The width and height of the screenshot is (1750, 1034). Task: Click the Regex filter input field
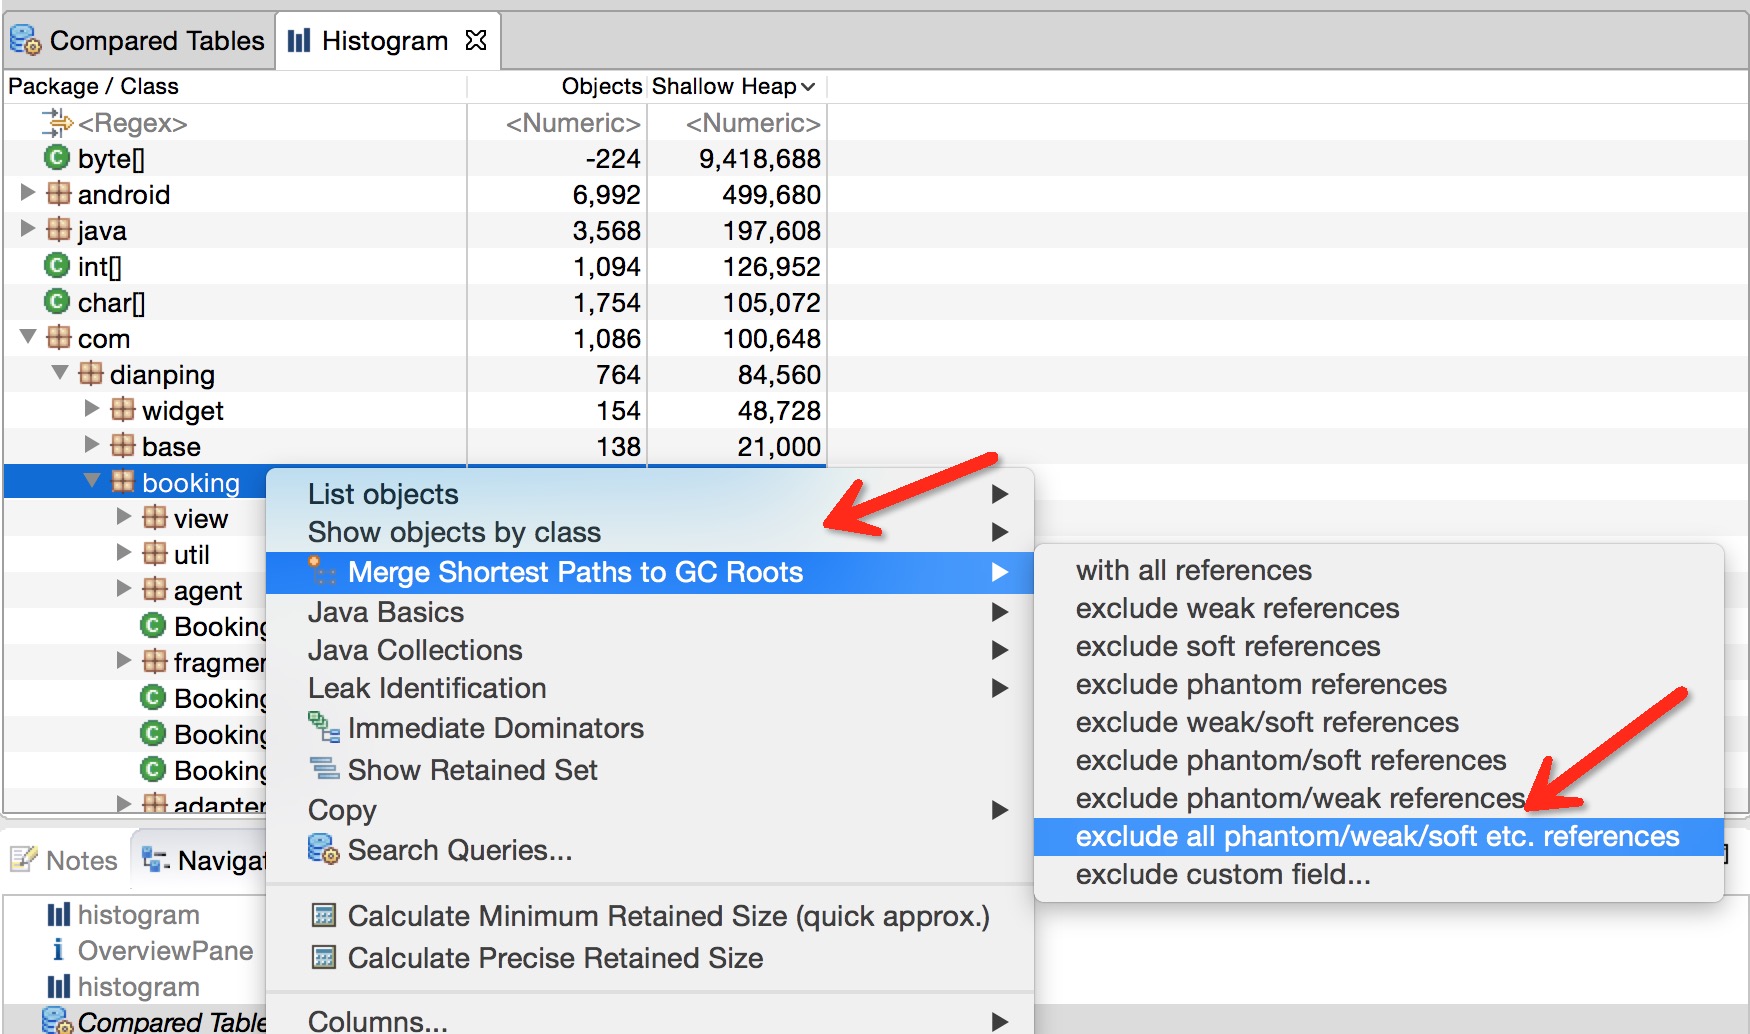click(235, 123)
